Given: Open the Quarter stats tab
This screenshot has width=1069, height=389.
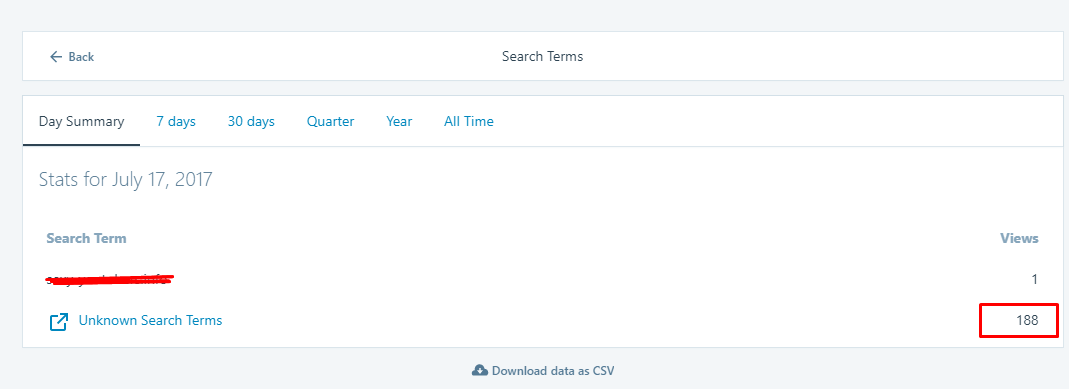Looking at the screenshot, I should (331, 122).
